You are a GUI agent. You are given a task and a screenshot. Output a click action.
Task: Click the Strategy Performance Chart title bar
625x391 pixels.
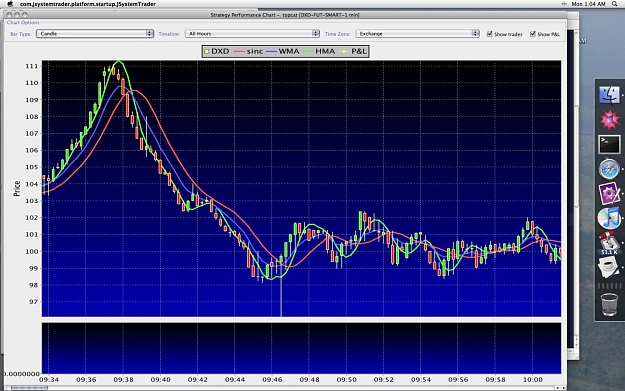(285, 15)
